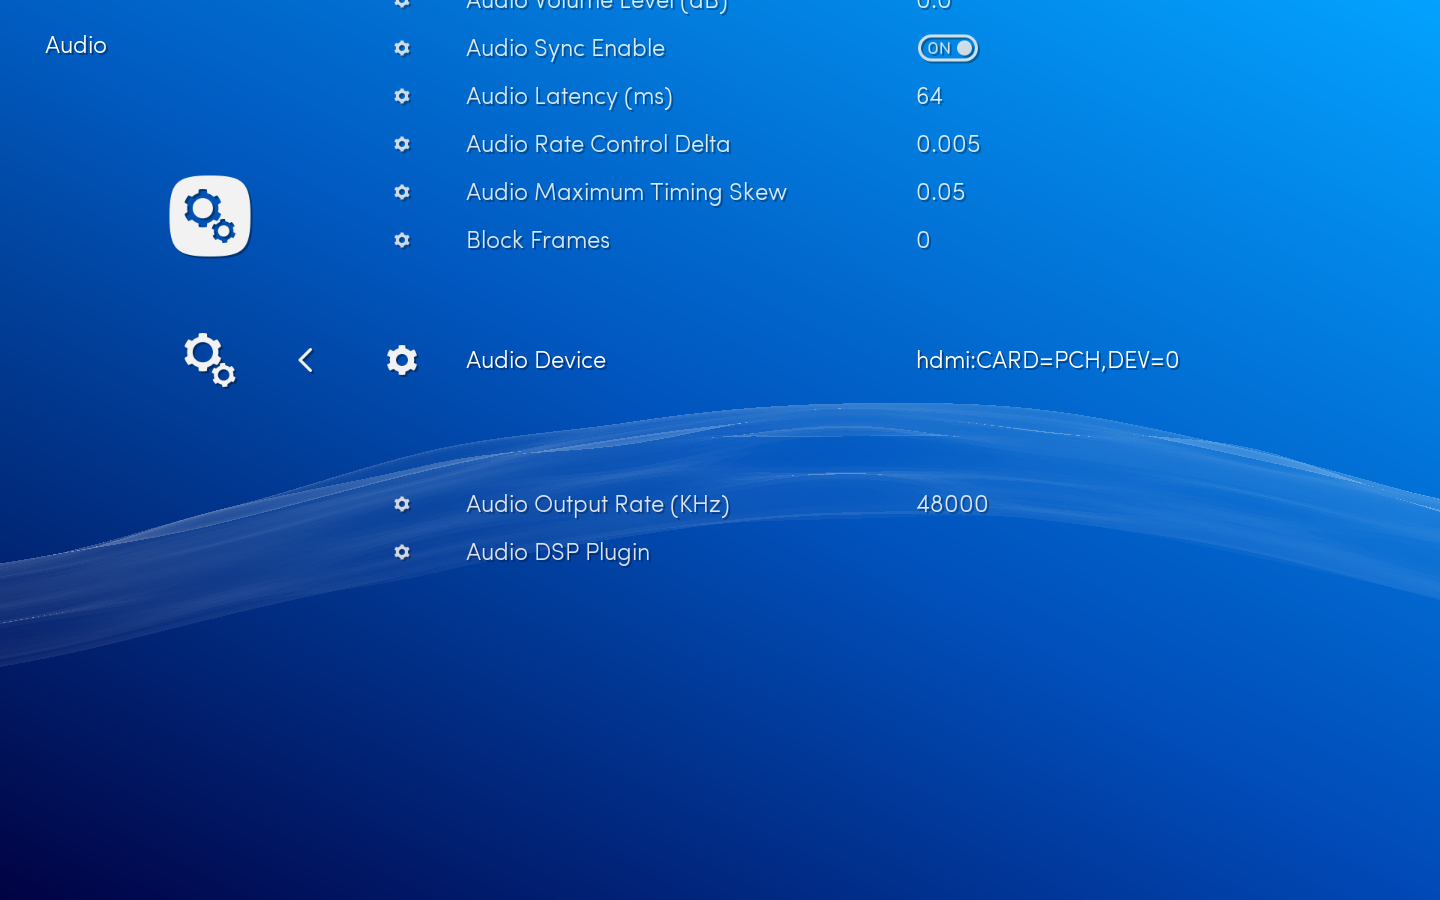
Task: Select the Audio Latency setting
Action: pos(569,96)
